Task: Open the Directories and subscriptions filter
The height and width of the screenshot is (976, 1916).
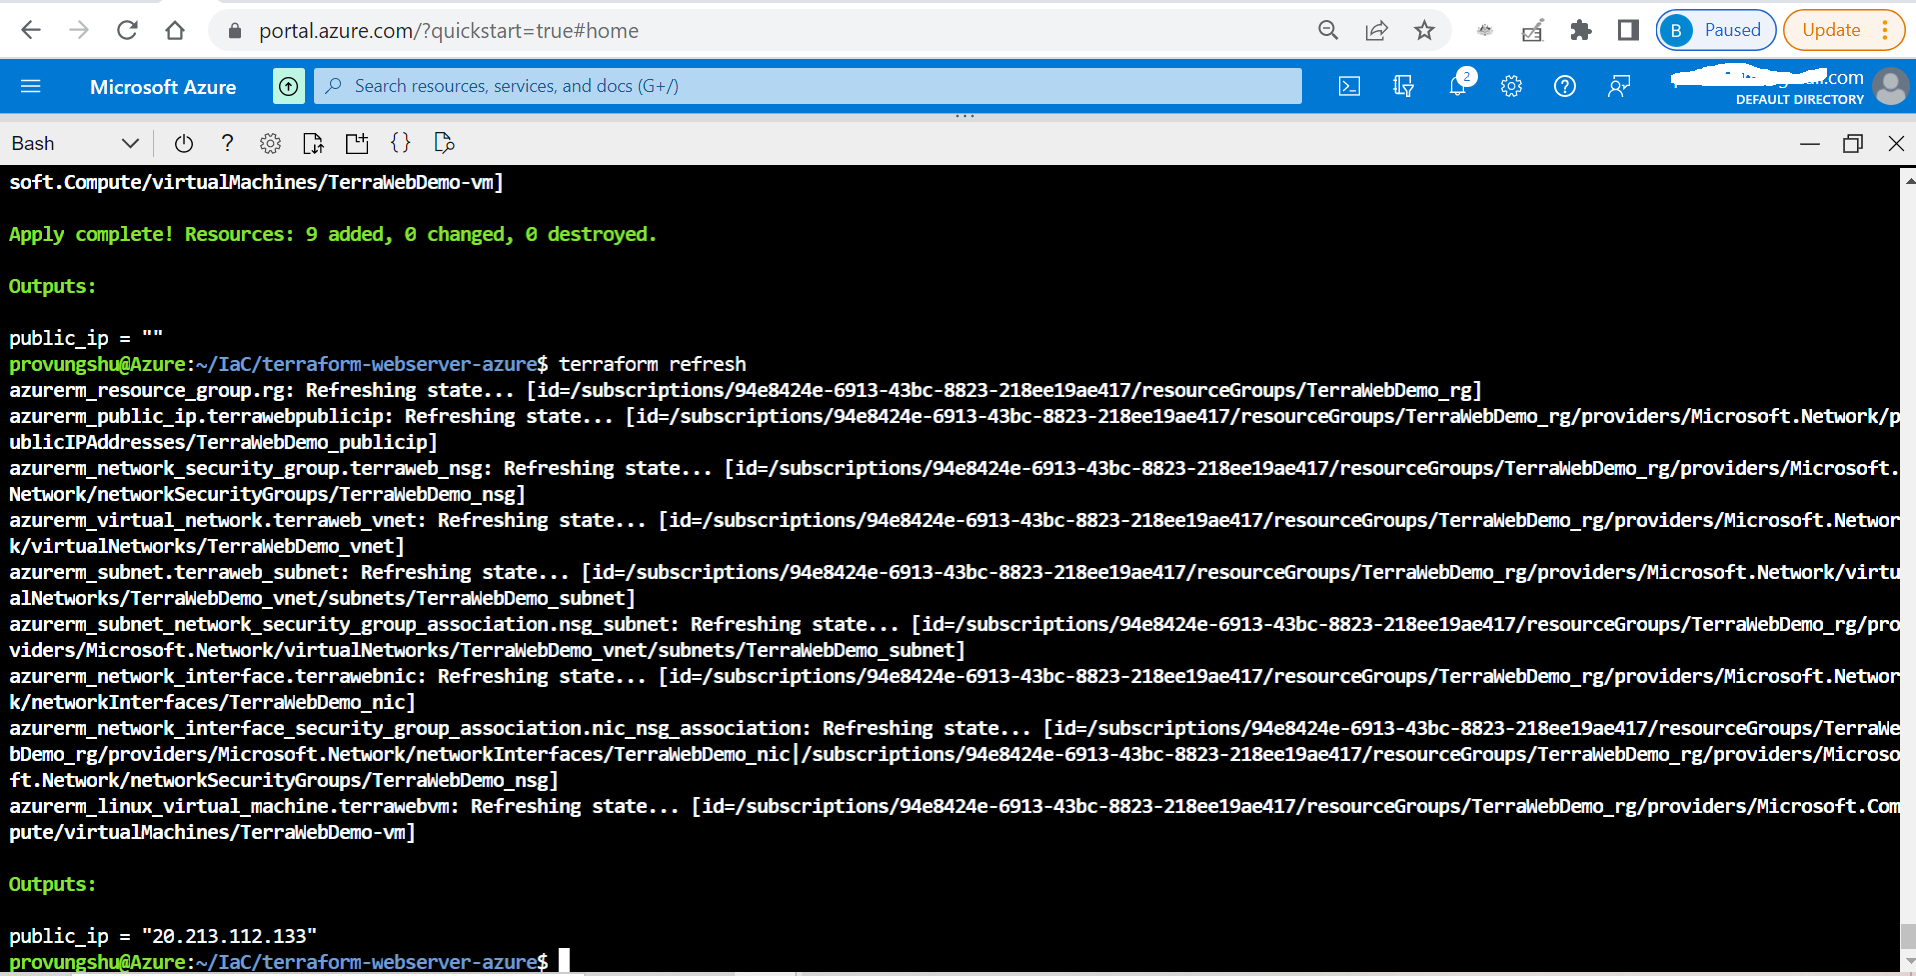Action: (1403, 86)
